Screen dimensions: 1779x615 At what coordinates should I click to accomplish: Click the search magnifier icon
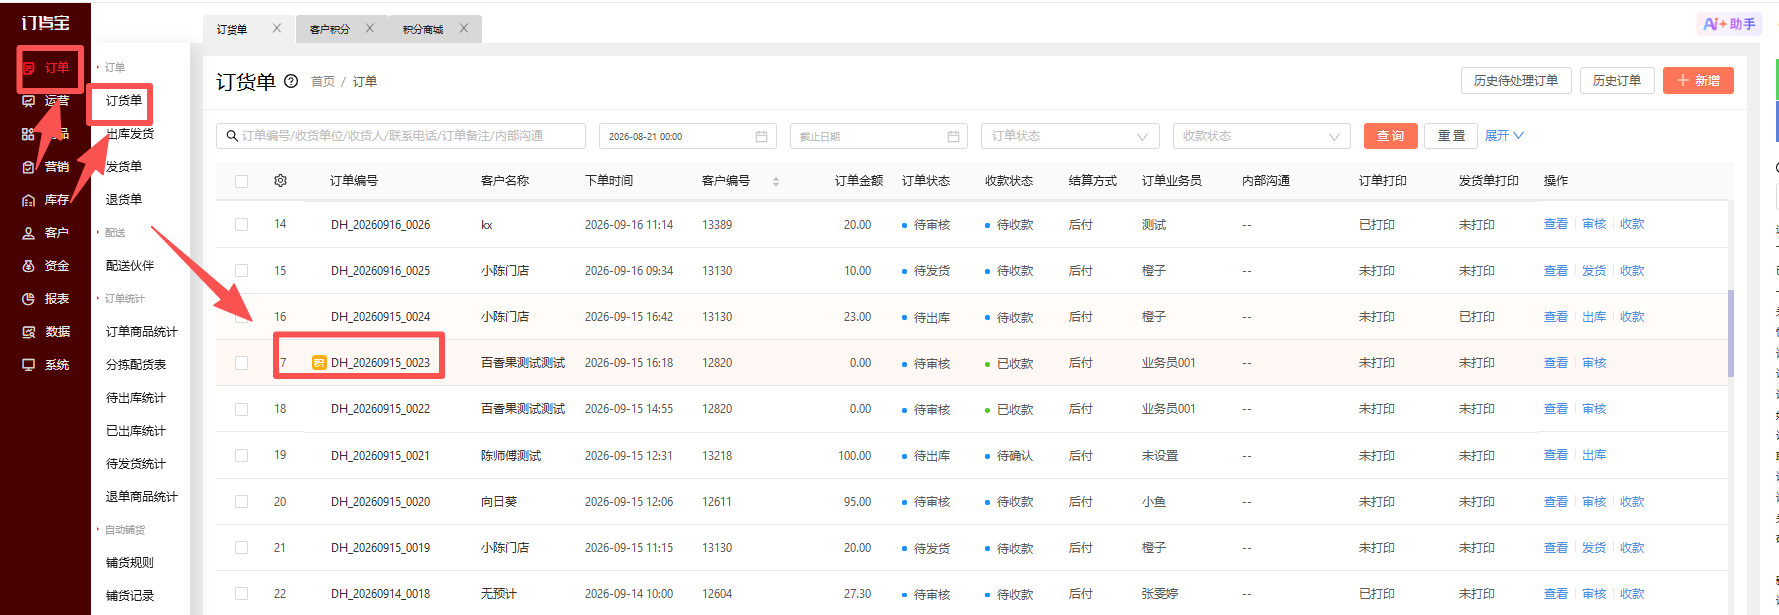pos(232,136)
